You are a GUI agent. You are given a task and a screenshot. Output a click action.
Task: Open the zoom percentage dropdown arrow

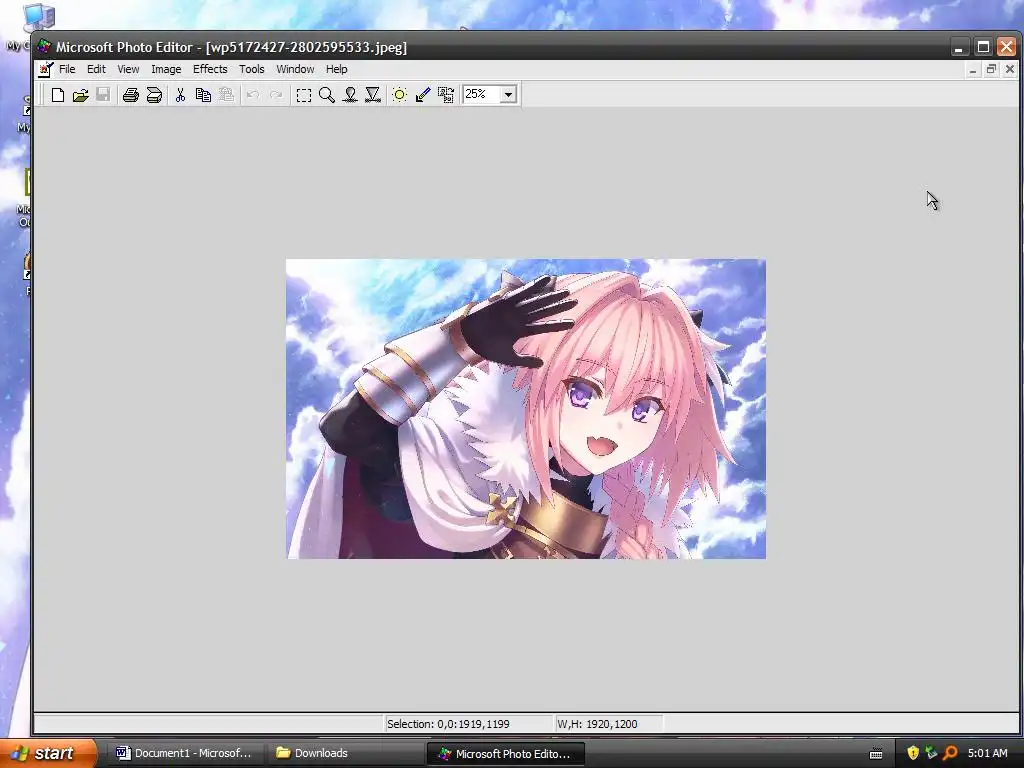(x=508, y=95)
